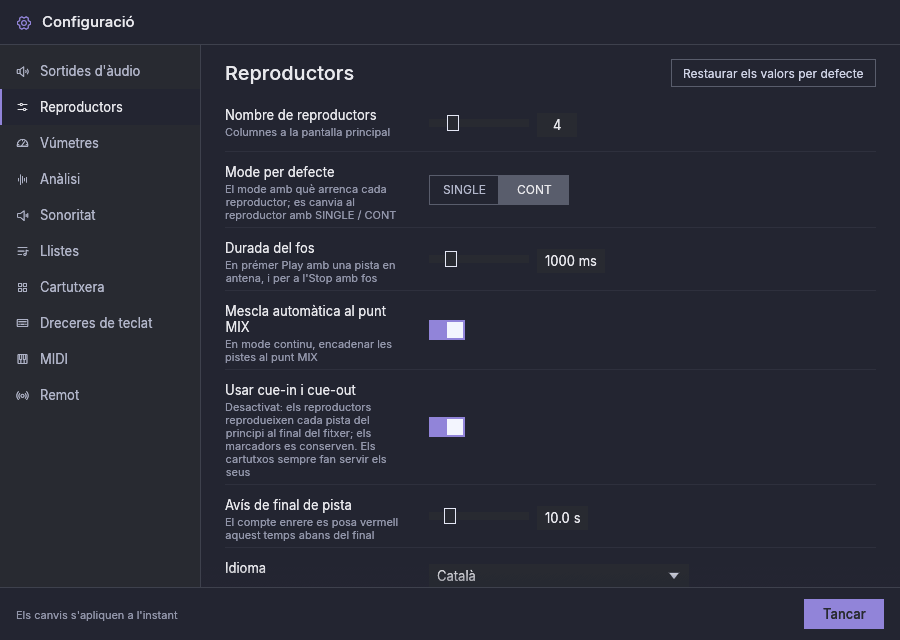Click the speaker icon for Sortides d'àudio
The image size is (900, 640).
(x=22, y=71)
